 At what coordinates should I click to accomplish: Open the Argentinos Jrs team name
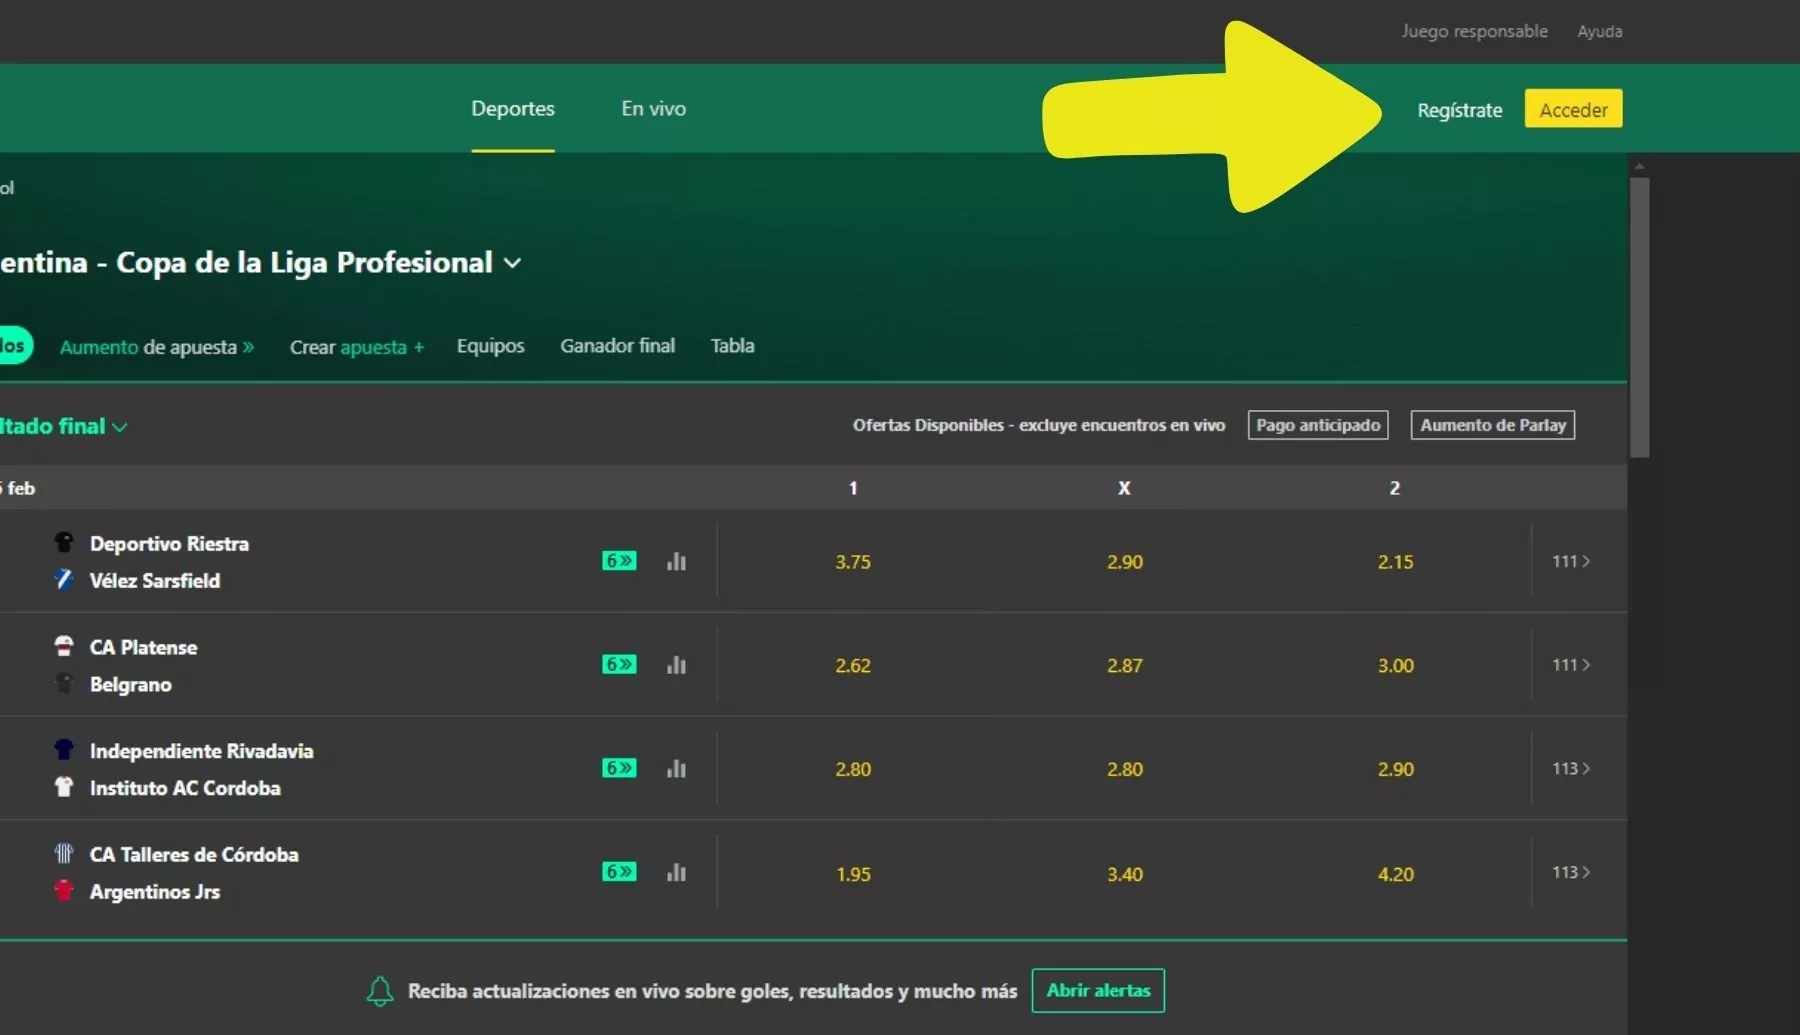pos(155,892)
